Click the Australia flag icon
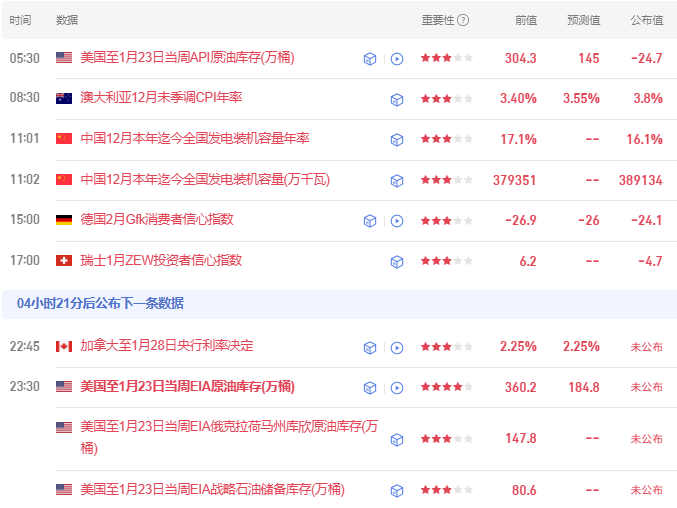This screenshot has height=508, width=677. coord(64,98)
